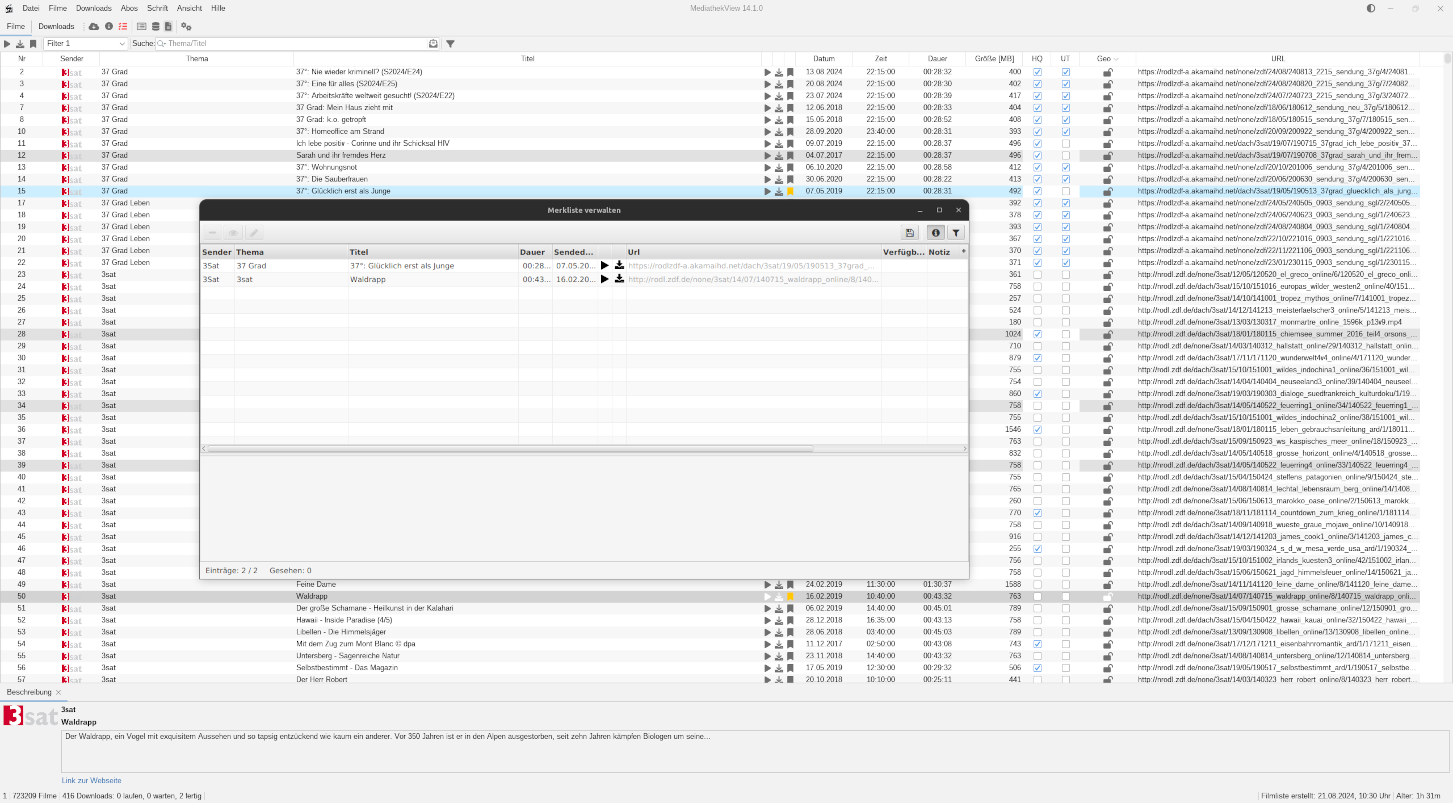Sort film list by Datum column

pos(824,59)
